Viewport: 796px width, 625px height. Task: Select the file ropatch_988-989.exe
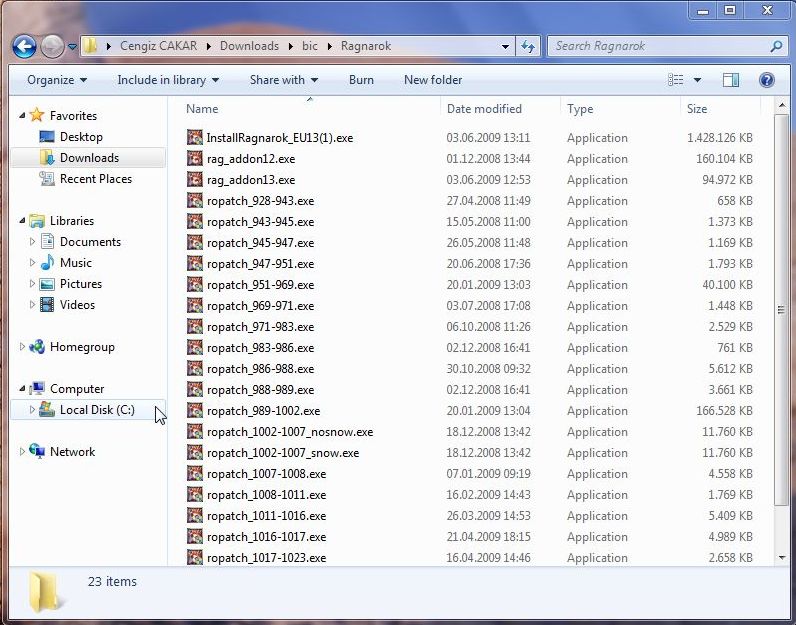[260, 390]
